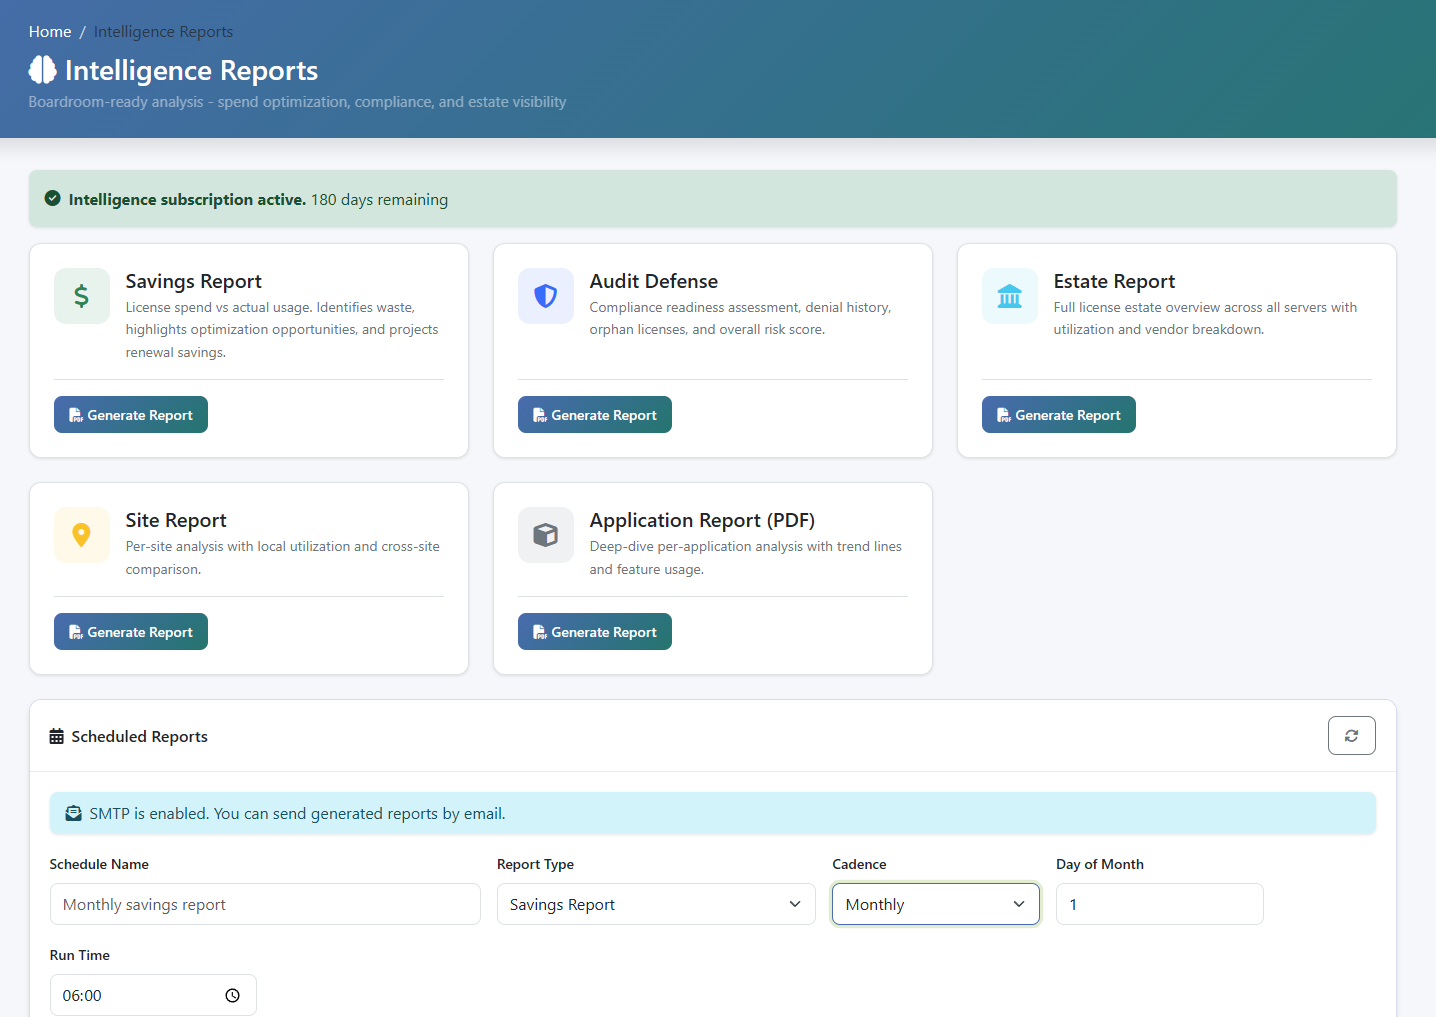Open the Report Type dropdown
This screenshot has height=1017, width=1436.
[x=655, y=904]
